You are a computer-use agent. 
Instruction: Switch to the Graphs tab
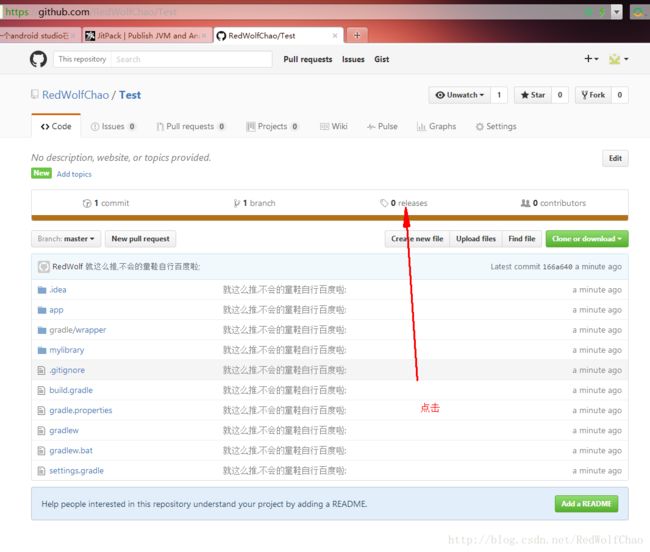coord(436,126)
